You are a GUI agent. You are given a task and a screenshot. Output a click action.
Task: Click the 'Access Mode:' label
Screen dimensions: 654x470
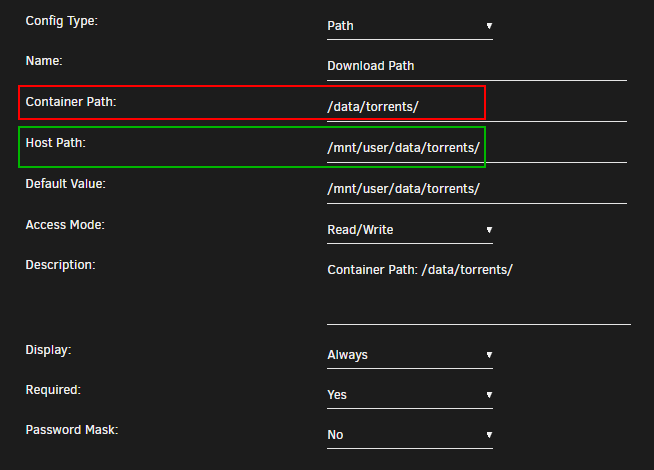[x=65, y=225]
